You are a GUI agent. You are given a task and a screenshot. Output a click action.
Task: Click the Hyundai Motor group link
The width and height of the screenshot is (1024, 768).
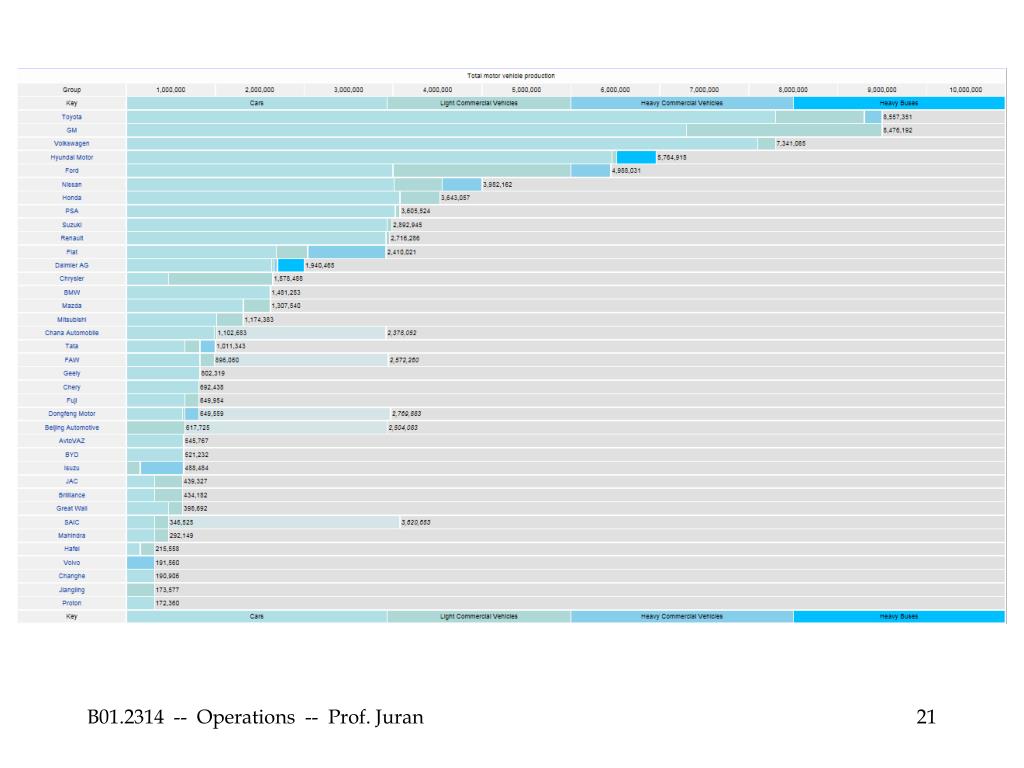[x=72, y=157]
